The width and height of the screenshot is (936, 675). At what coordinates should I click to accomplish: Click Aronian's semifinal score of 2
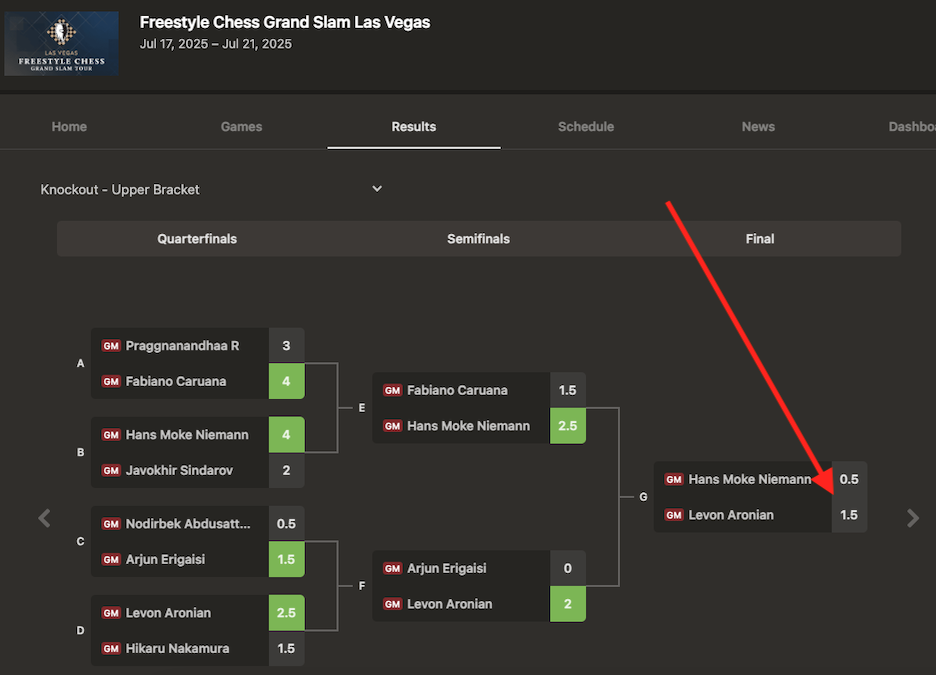tap(568, 604)
